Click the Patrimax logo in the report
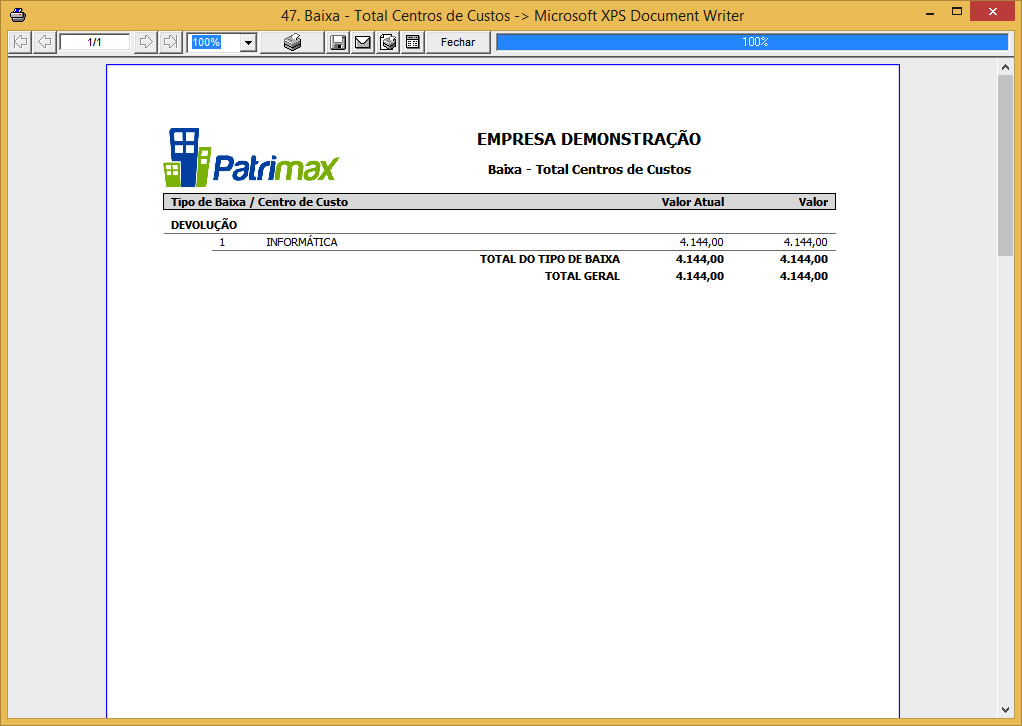The height and width of the screenshot is (726, 1022). click(x=251, y=157)
